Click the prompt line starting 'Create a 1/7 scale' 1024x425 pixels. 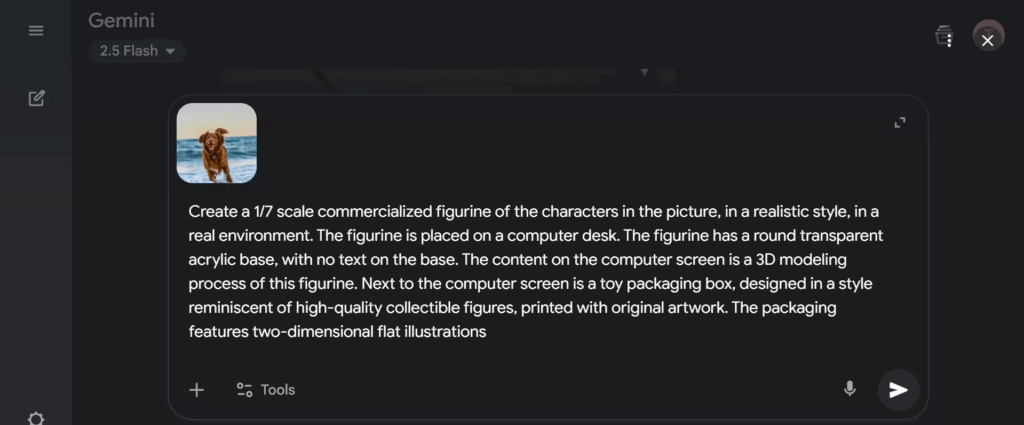[x=533, y=212]
